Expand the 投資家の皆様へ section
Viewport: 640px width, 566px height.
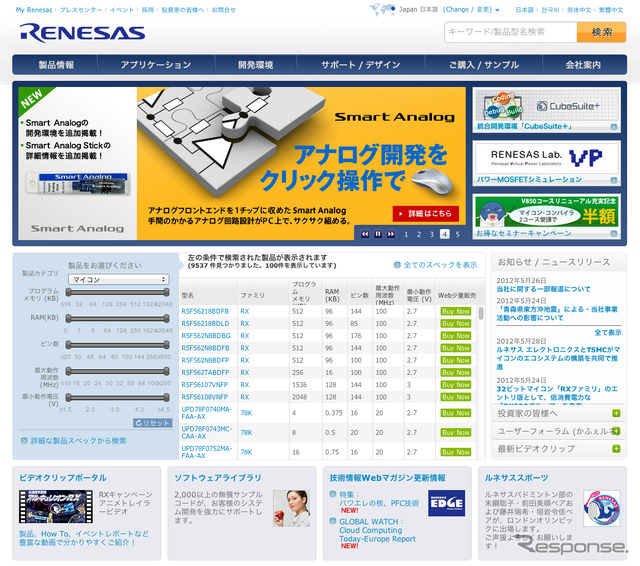[x=559, y=413]
